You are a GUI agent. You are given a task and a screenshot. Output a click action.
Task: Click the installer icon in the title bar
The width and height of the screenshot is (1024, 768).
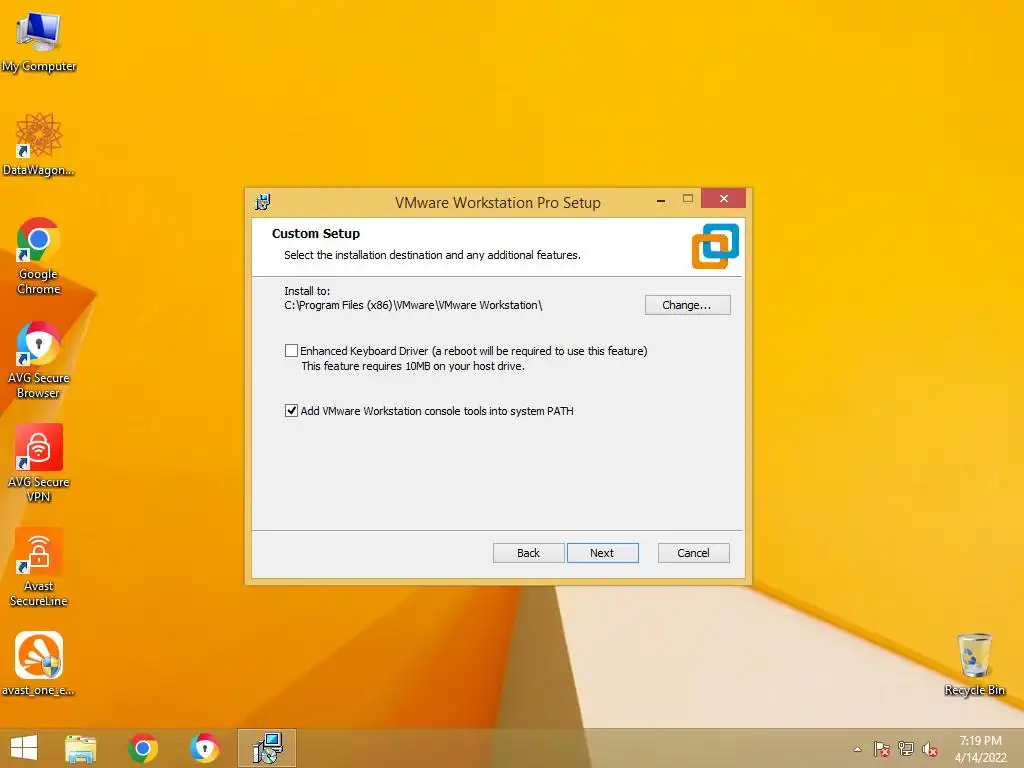[x=263, y=202]
